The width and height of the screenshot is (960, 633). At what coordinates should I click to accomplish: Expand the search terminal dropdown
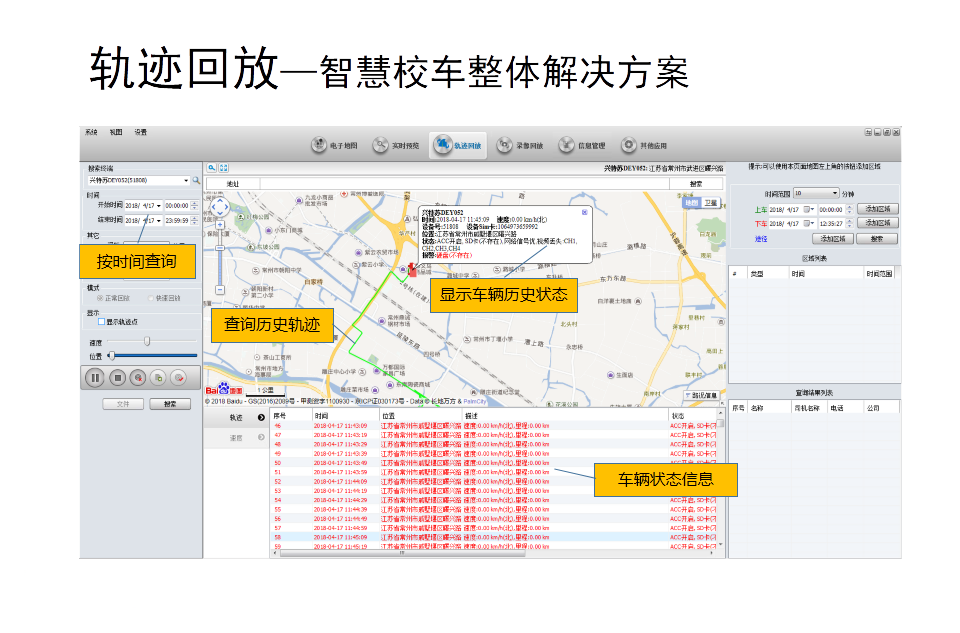click(186, 181)
